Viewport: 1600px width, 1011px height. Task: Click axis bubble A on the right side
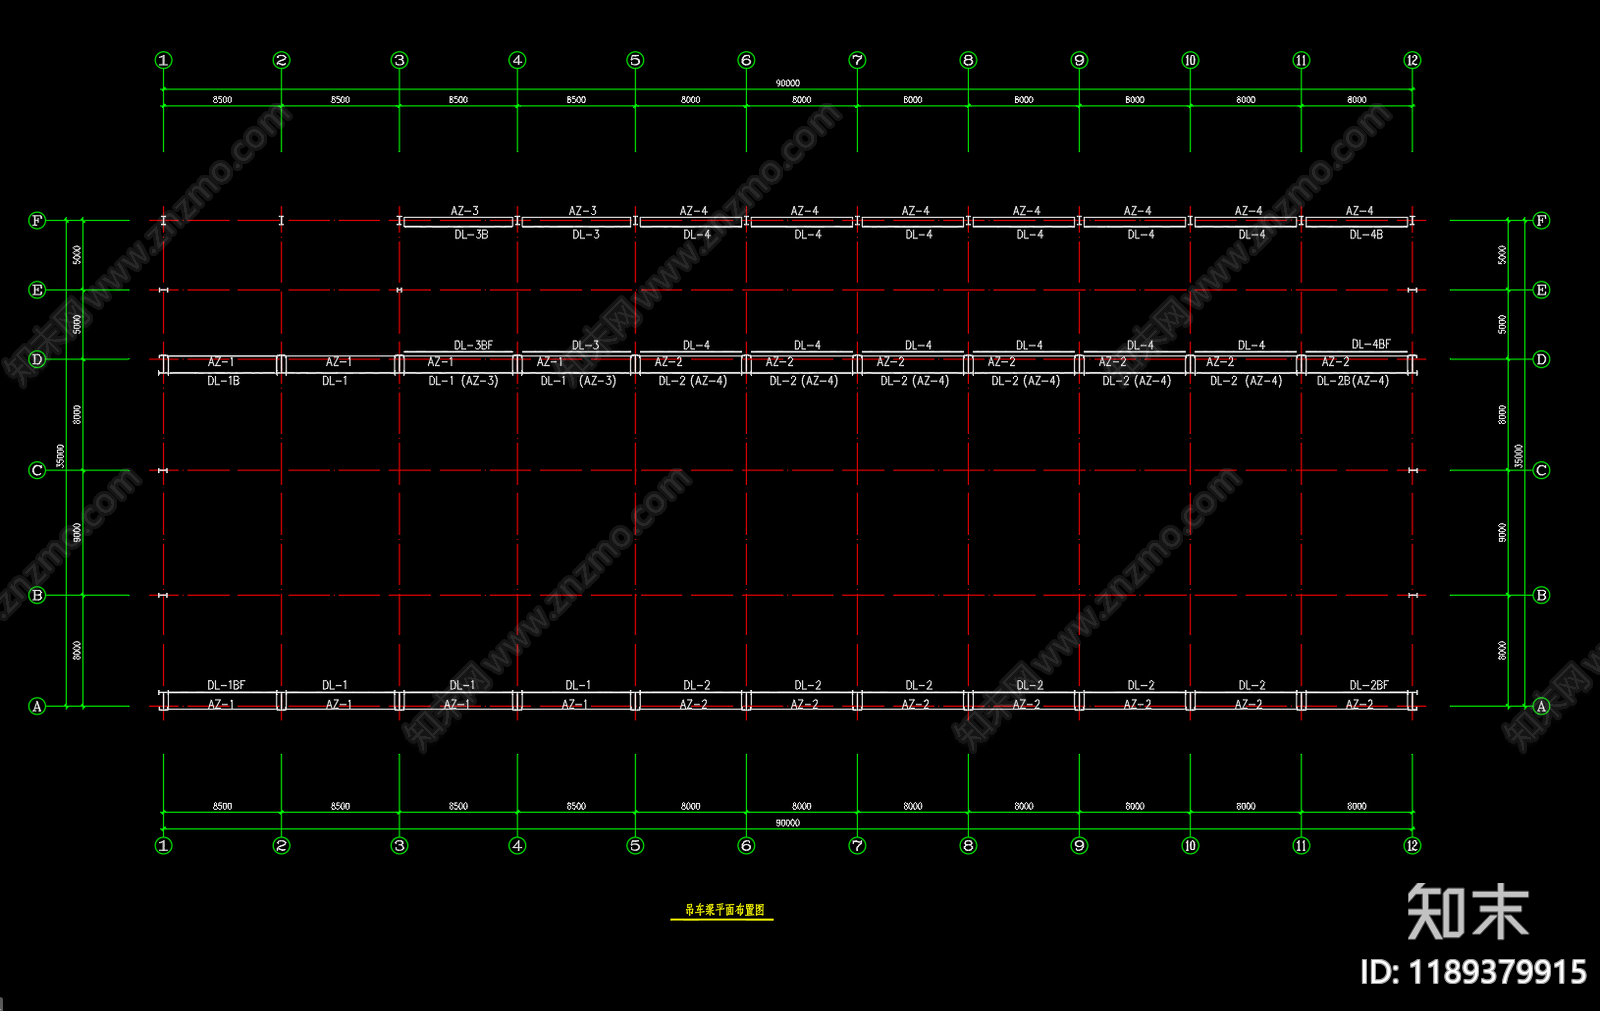(x=1541, y=706)
